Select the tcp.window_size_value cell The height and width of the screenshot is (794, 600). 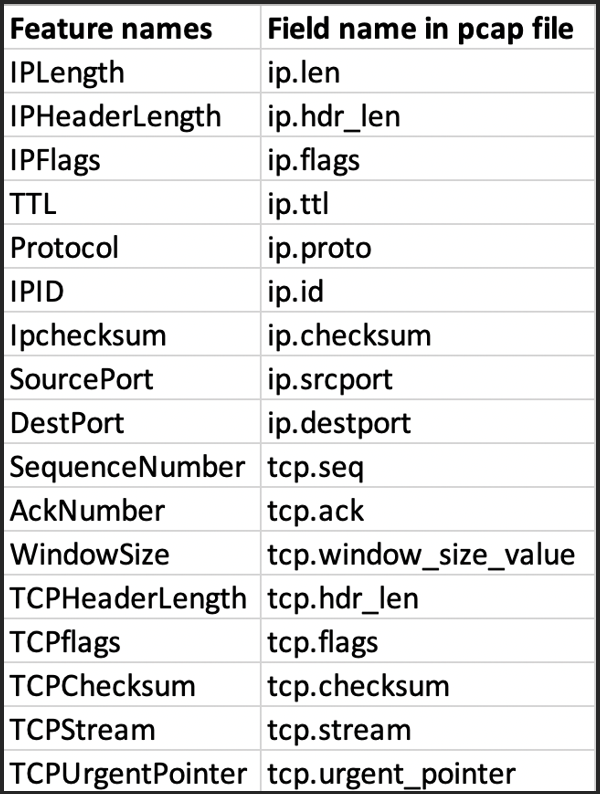pos(428,553)
